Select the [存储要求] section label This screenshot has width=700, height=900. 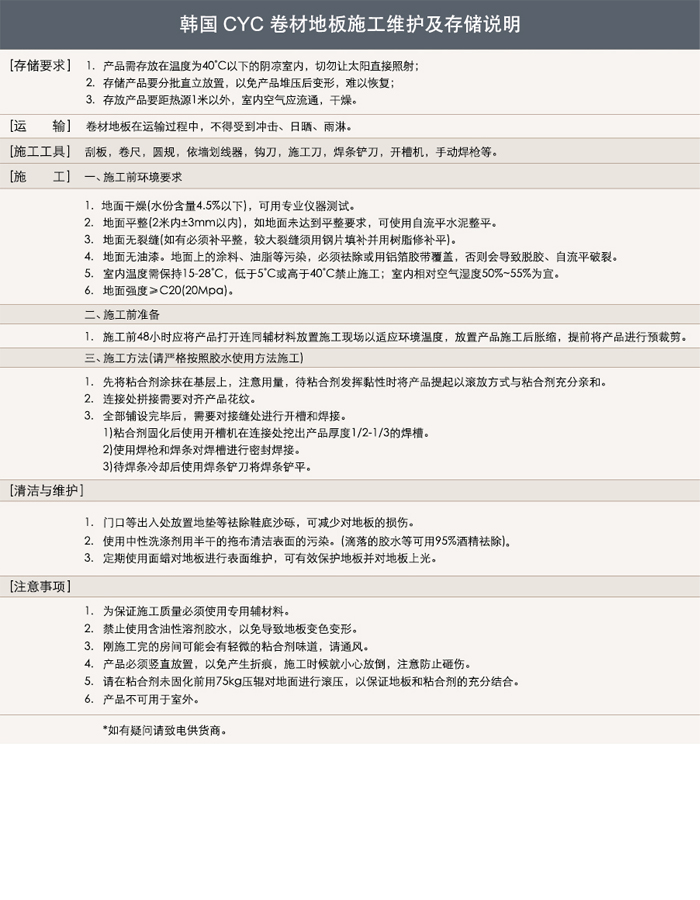[40, 65]
